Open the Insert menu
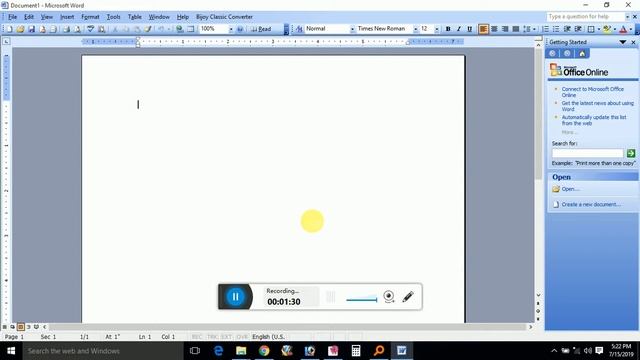 click(67, 17)
